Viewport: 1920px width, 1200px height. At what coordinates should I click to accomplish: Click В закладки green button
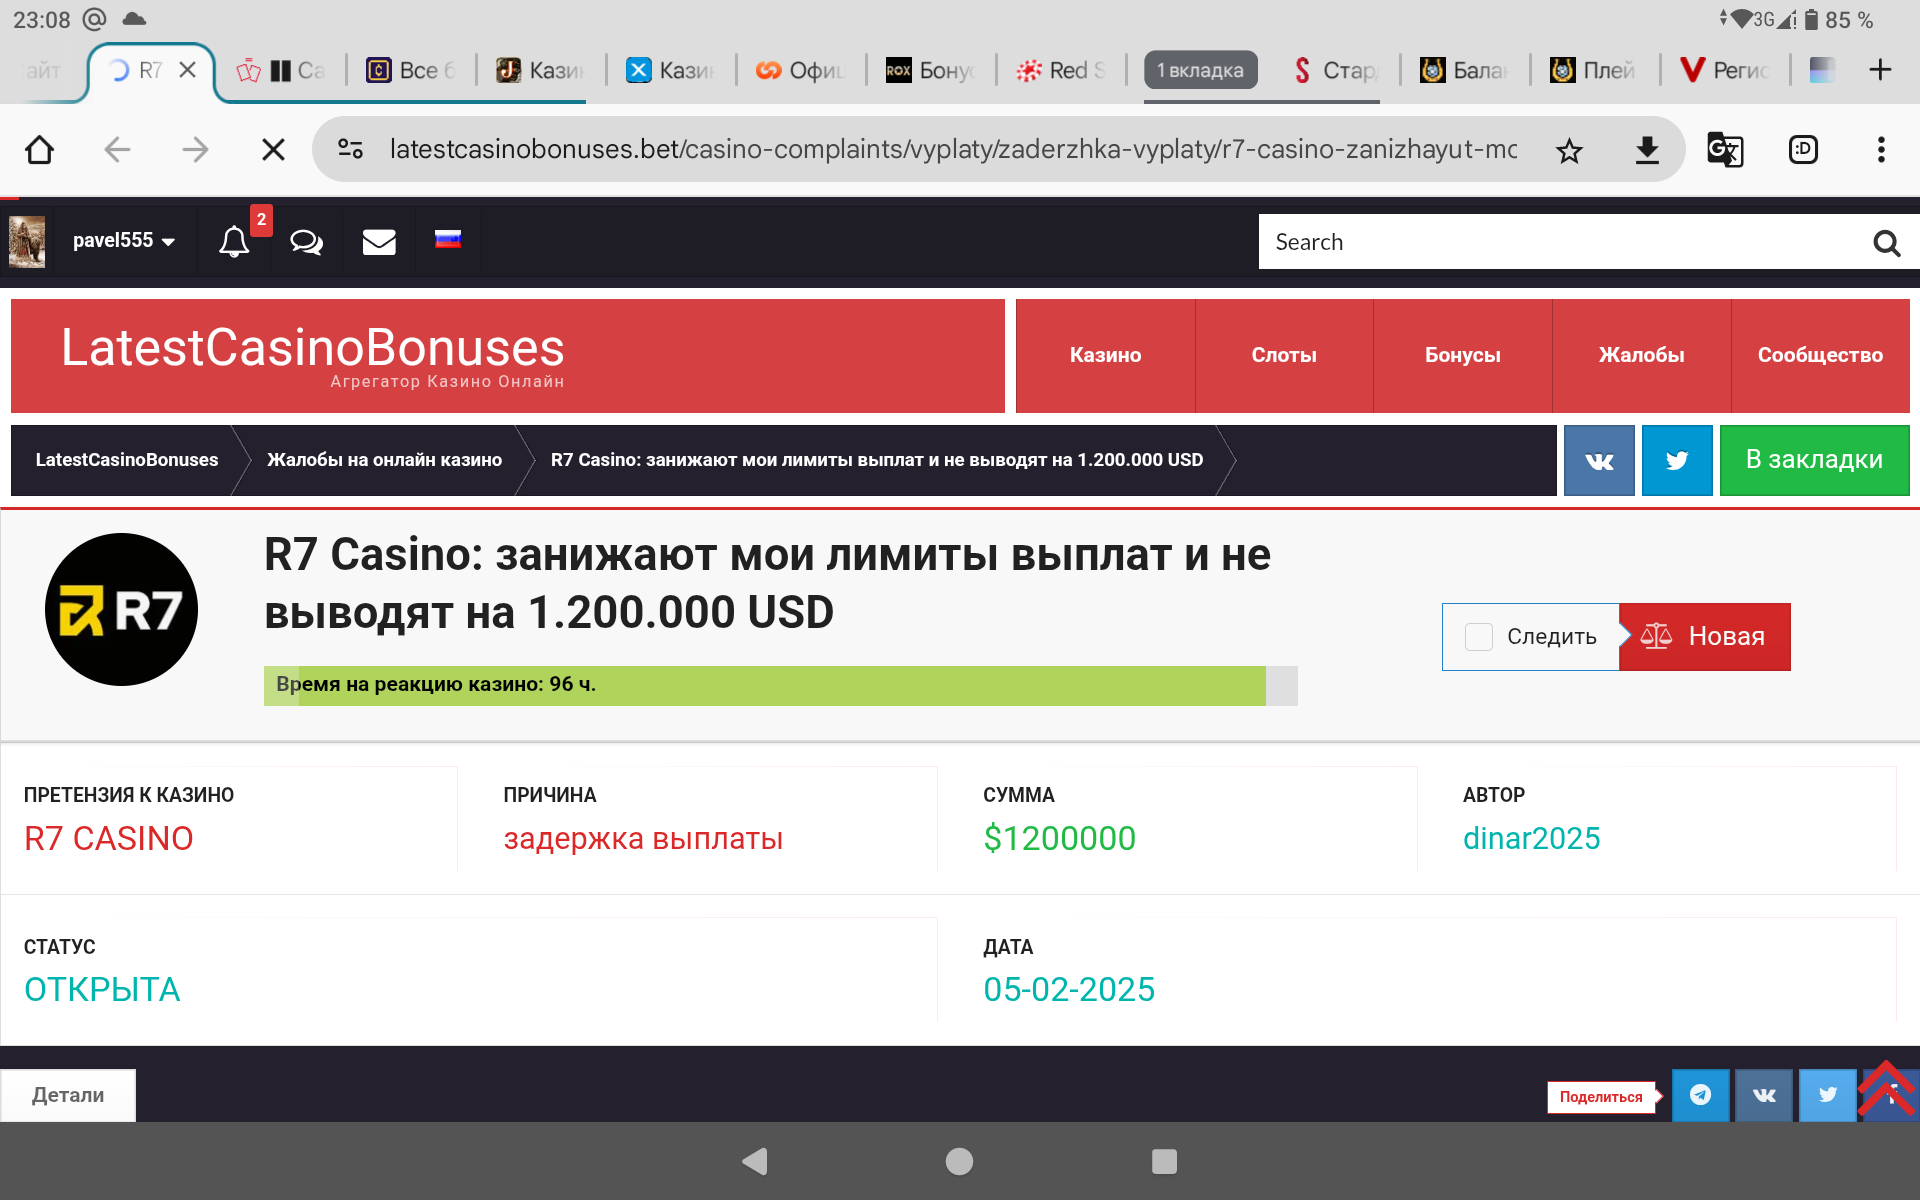click(x=1814, y=460)
